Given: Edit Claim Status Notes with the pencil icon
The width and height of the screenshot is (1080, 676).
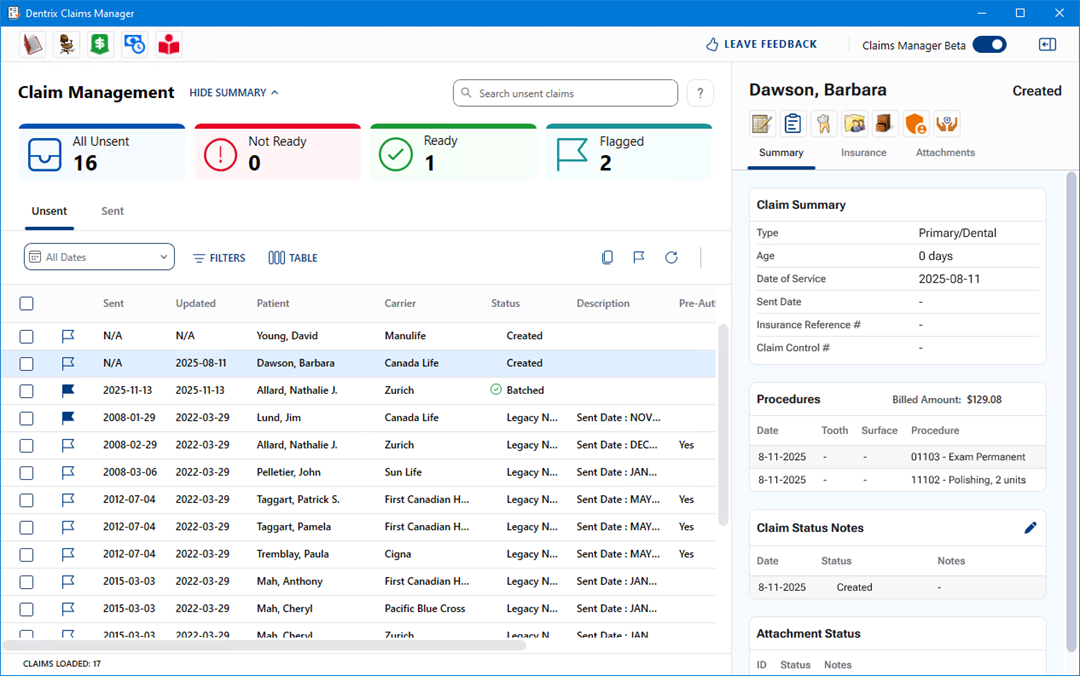Looking at the screenshot, I should click(x=1030, y=528).
